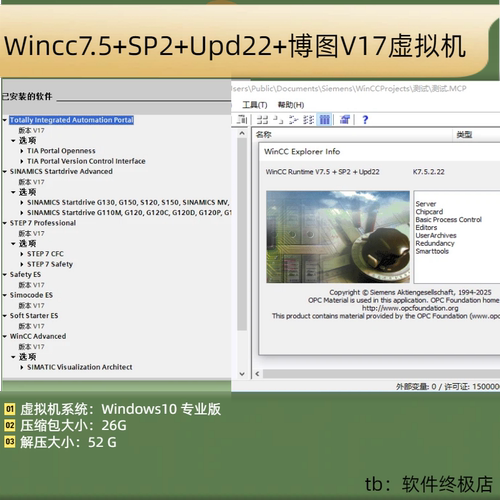The image size is (500, 500).
Task: Click the vertical scrollbar up arrow
Action: pos(242,133)
